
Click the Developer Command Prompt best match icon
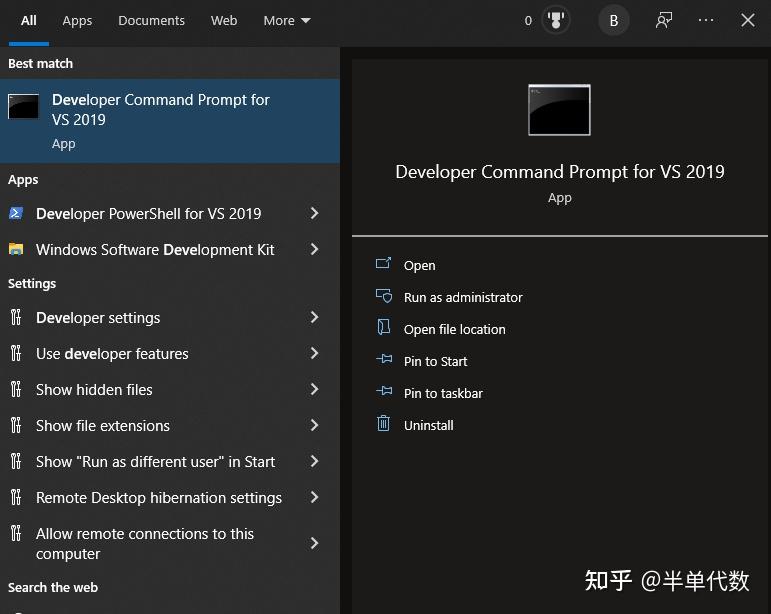(x=23, y=106)
